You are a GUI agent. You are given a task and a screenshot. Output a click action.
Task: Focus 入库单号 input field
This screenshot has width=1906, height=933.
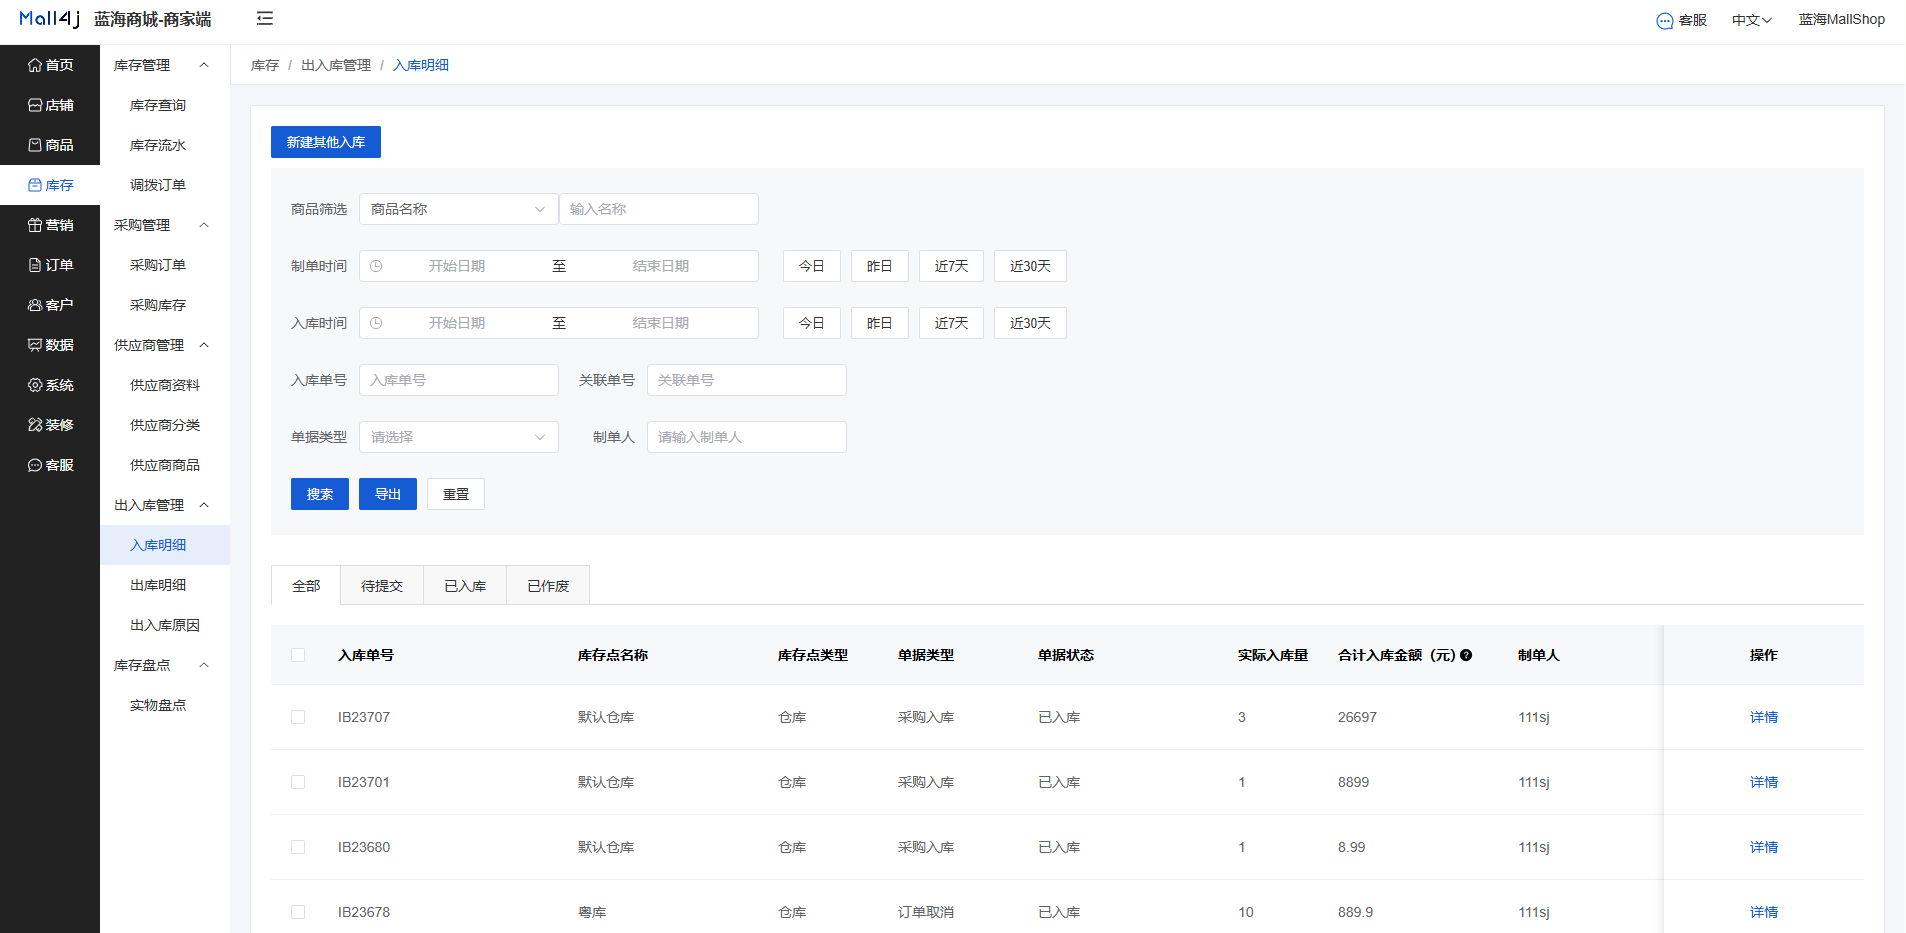(458, 380)
